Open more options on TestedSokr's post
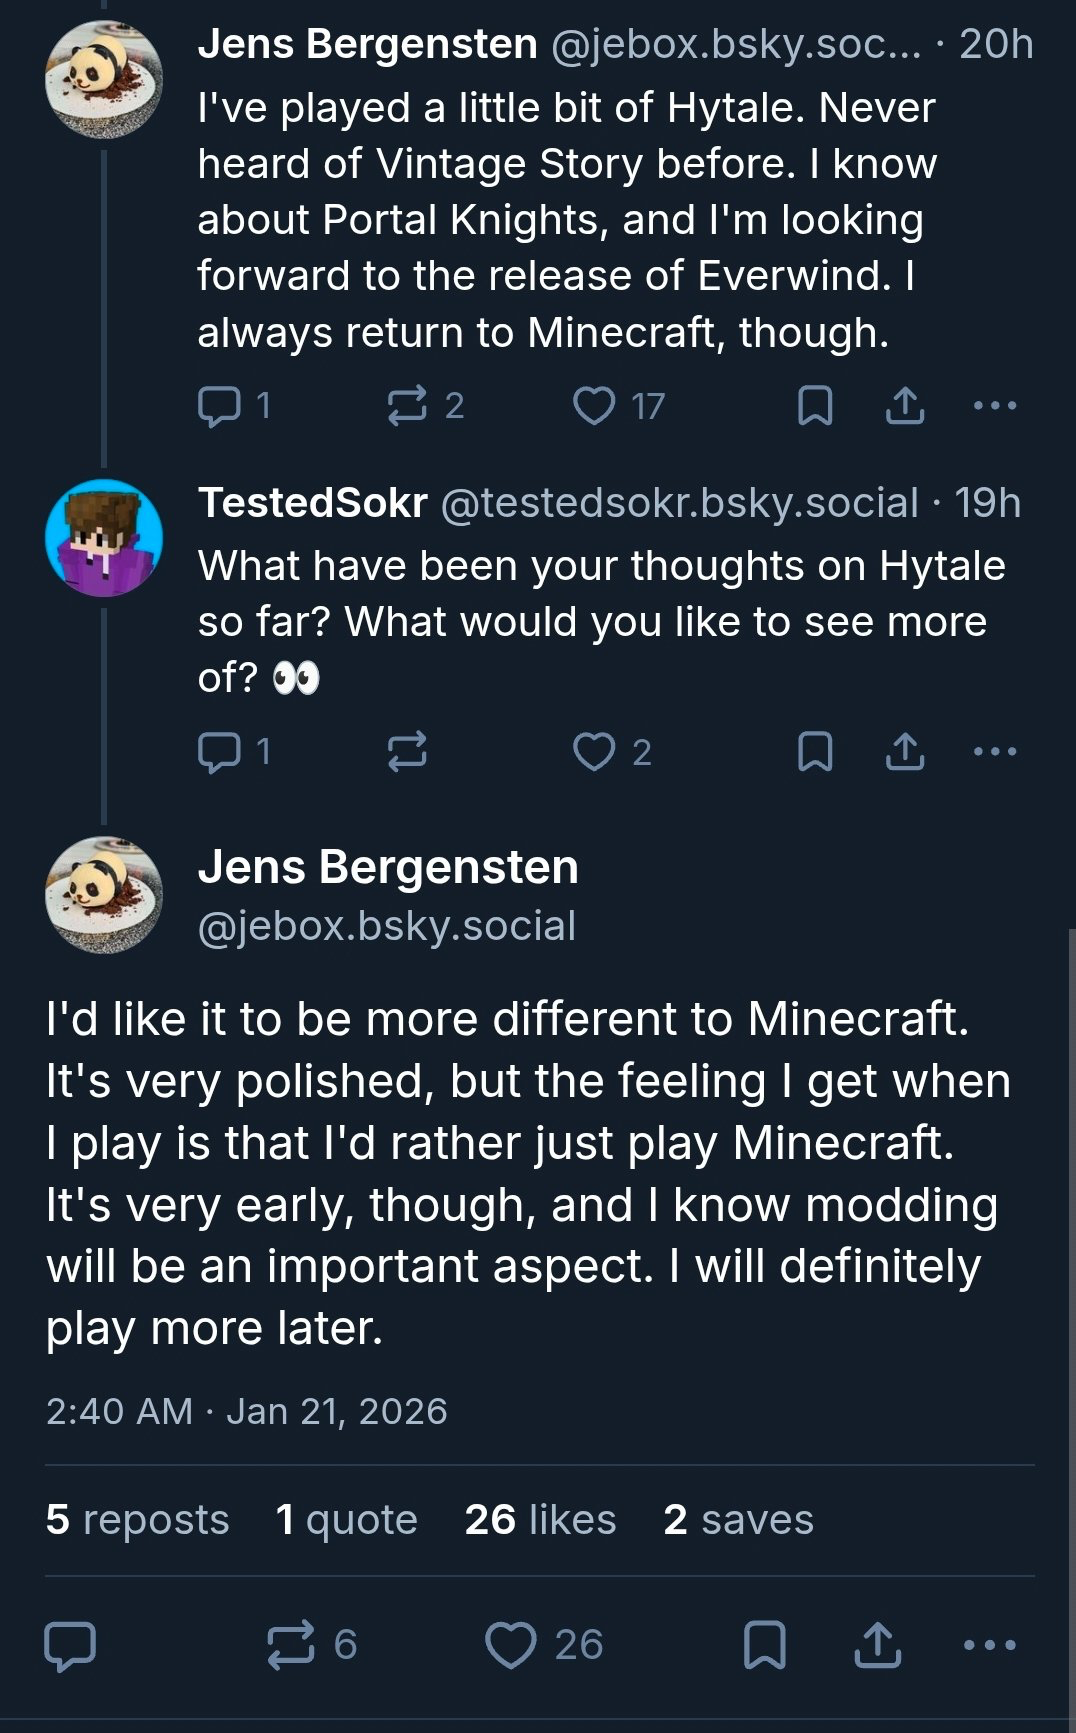This screenshot has width=1076, height=1733. click(x=995, y=752)
